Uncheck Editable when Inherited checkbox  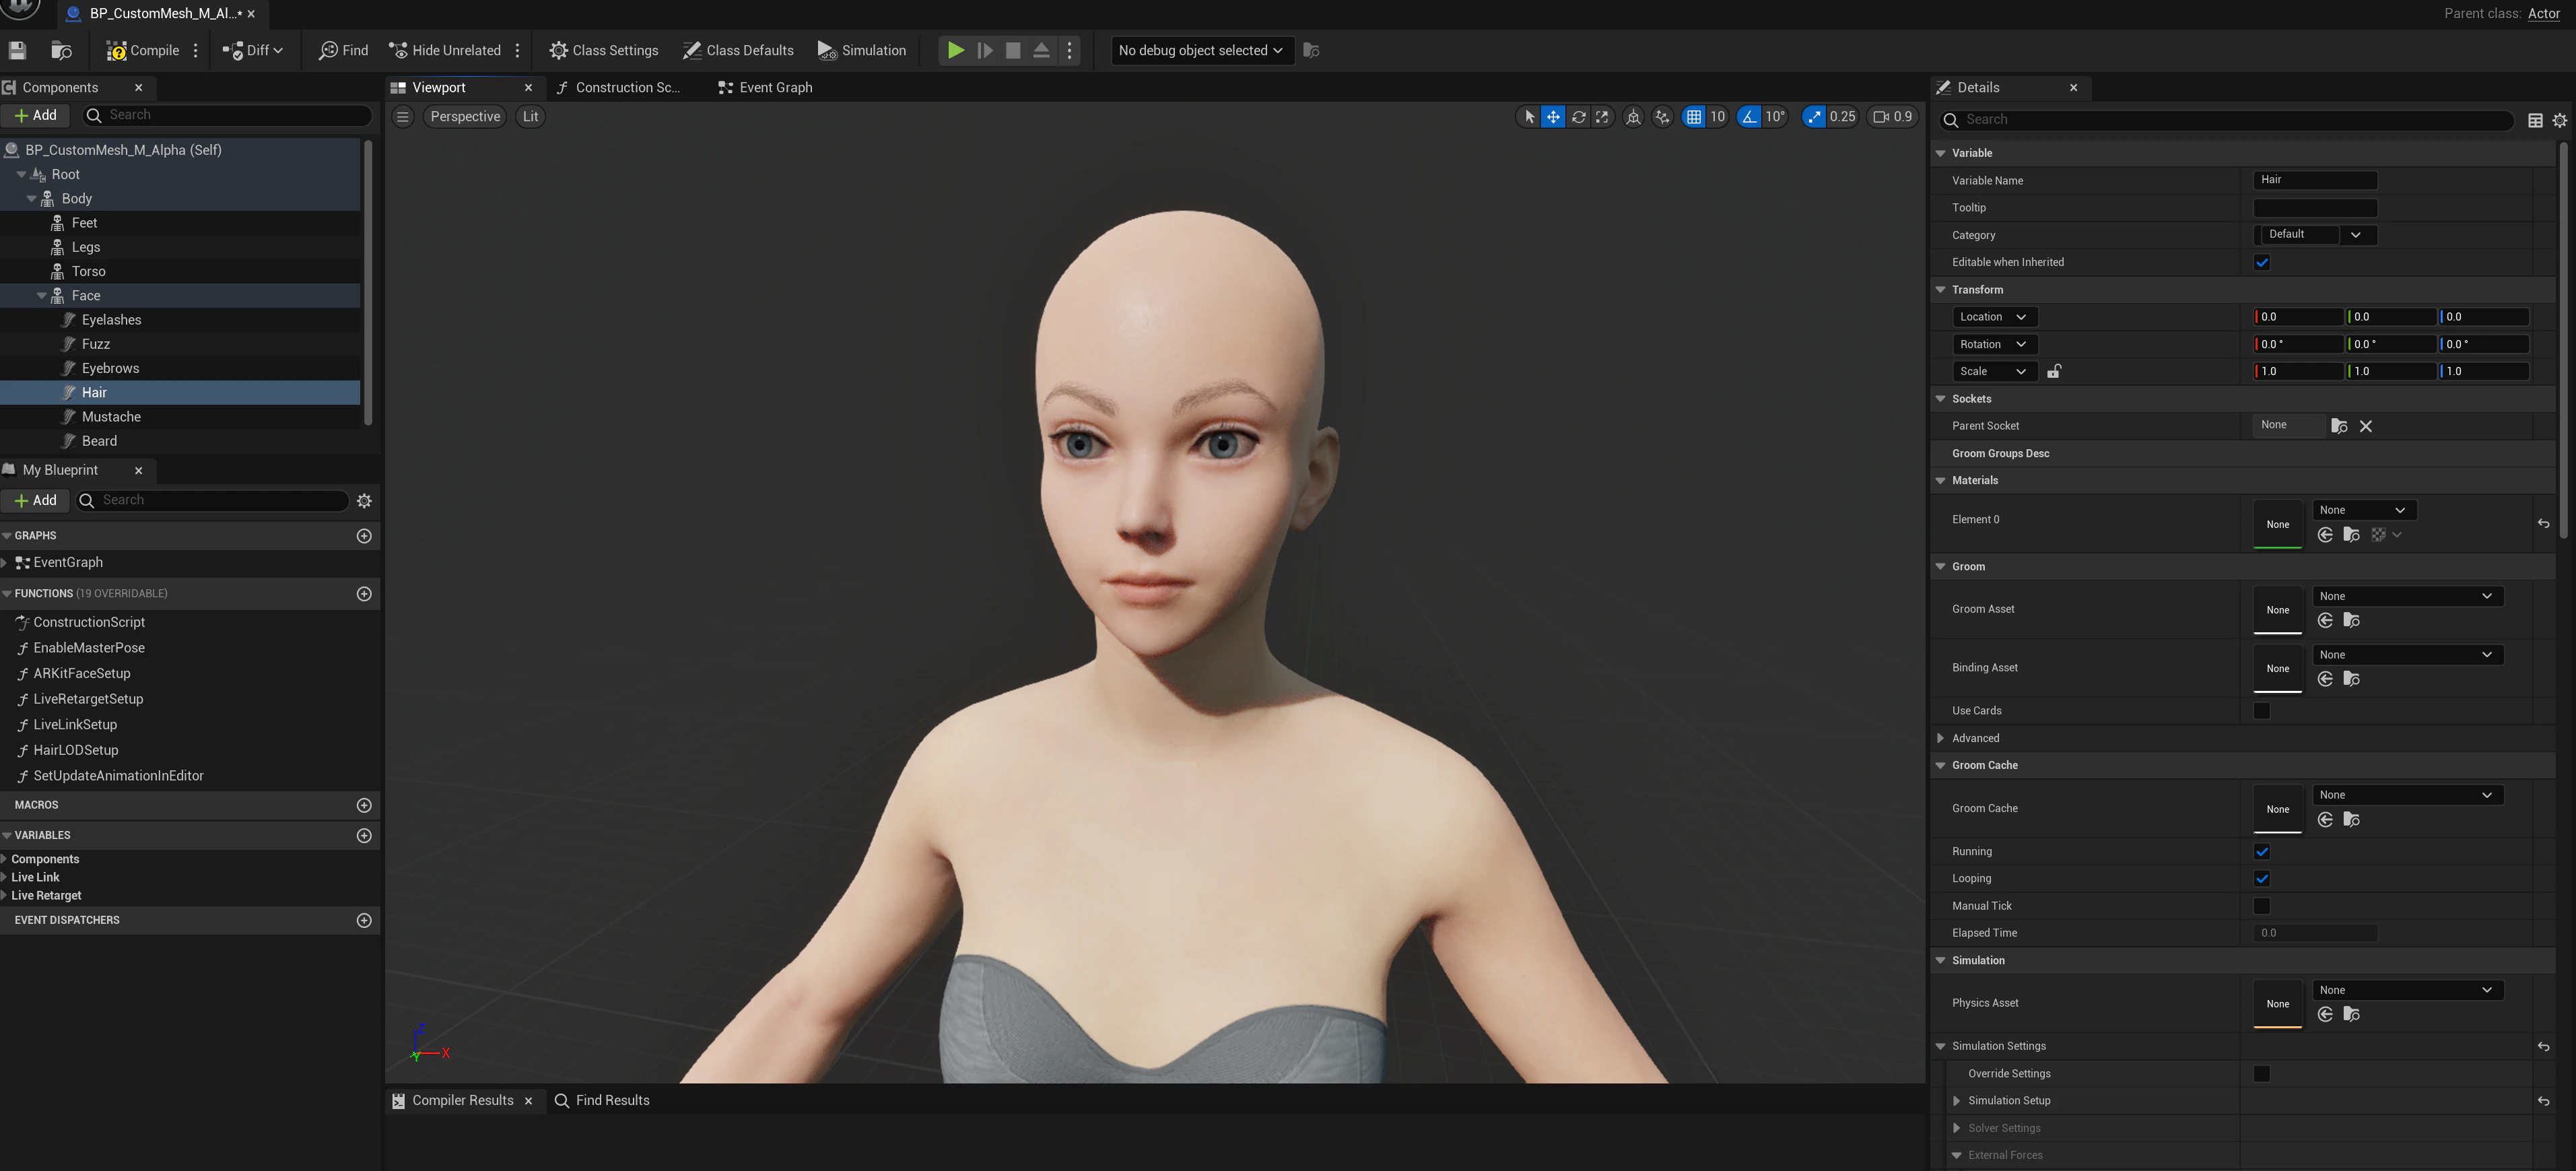(x=2262, y=262)
